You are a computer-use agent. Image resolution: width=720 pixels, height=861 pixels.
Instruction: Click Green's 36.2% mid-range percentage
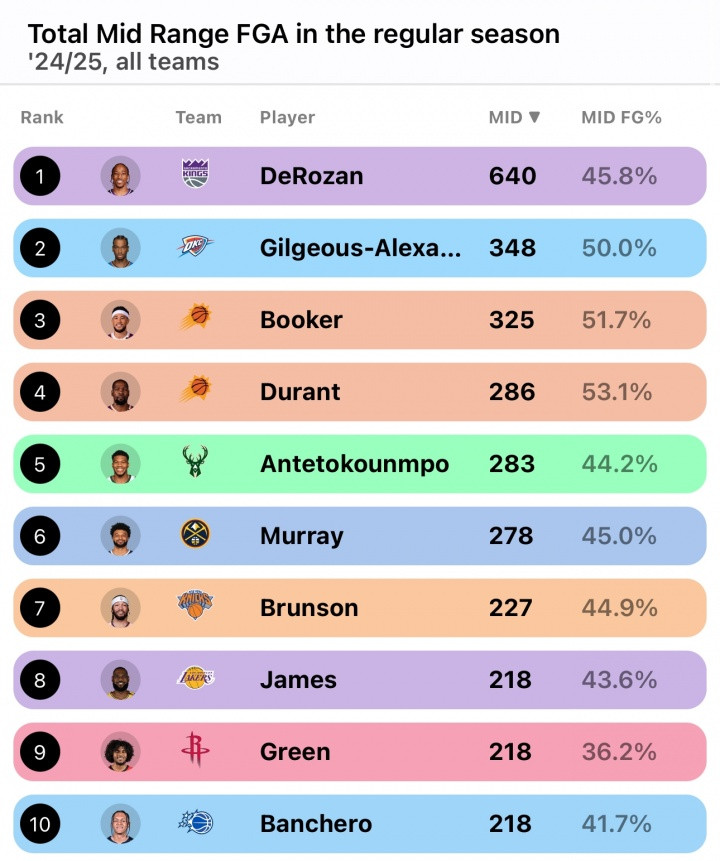619,752
